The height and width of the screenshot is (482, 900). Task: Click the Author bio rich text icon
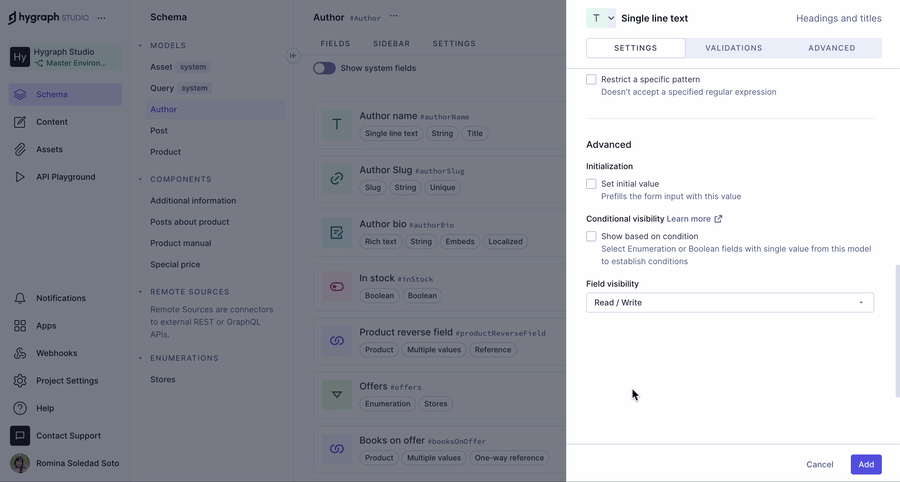[x=337, y=233]
